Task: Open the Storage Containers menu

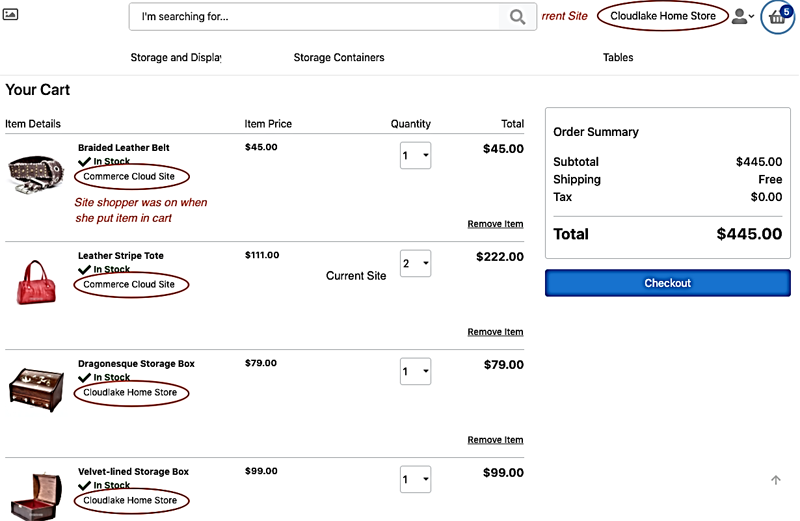Action: pos(339,58)
